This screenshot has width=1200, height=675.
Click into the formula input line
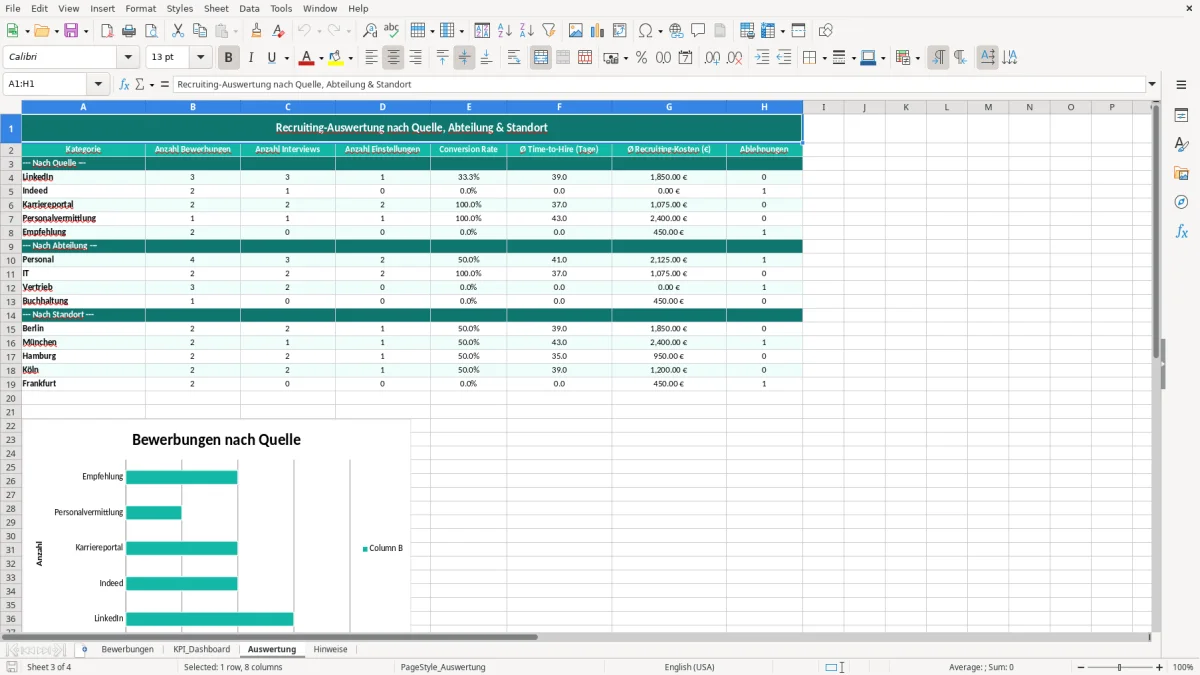click(x=660, y=85)
